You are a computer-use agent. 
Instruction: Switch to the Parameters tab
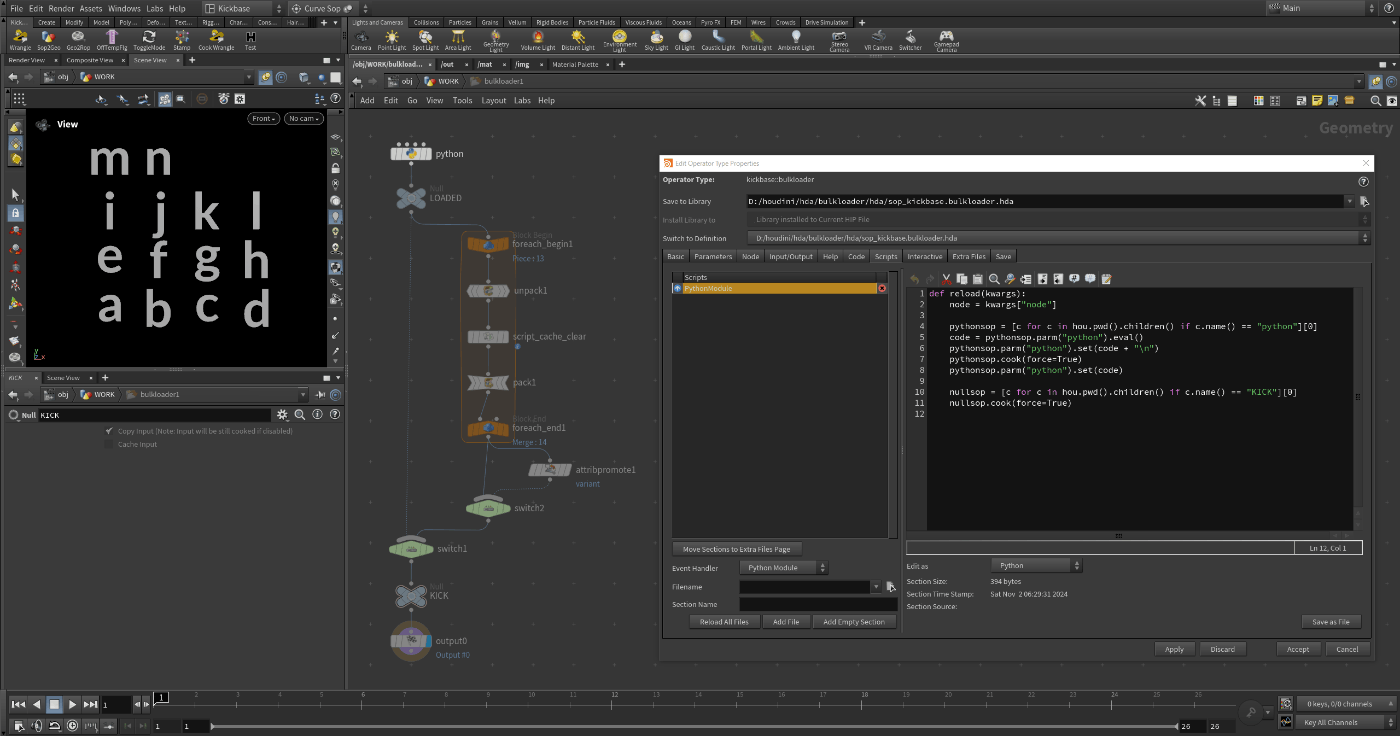pyautogui.click(x=713, y=257)
